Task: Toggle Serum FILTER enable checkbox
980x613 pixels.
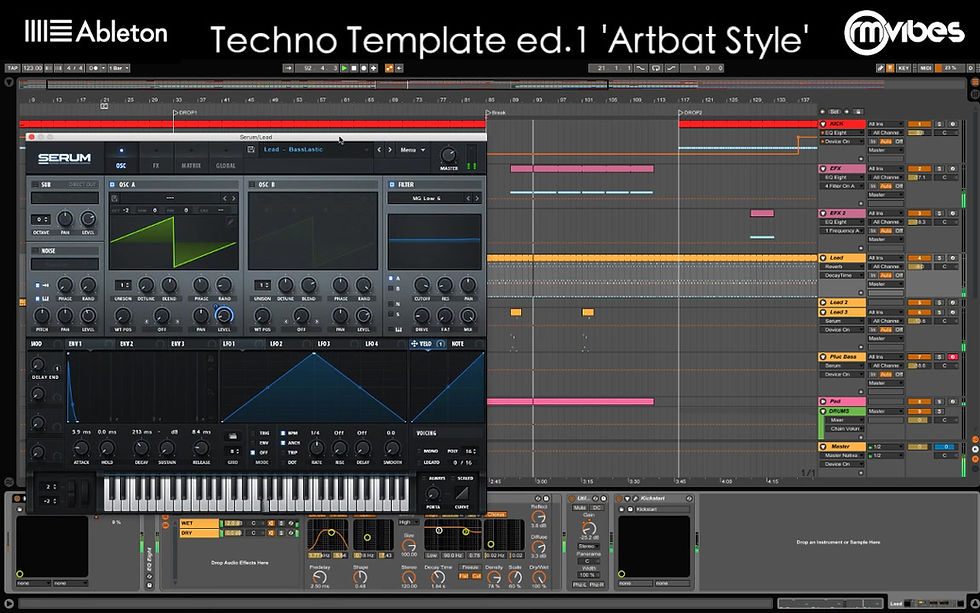Action: 392,184
